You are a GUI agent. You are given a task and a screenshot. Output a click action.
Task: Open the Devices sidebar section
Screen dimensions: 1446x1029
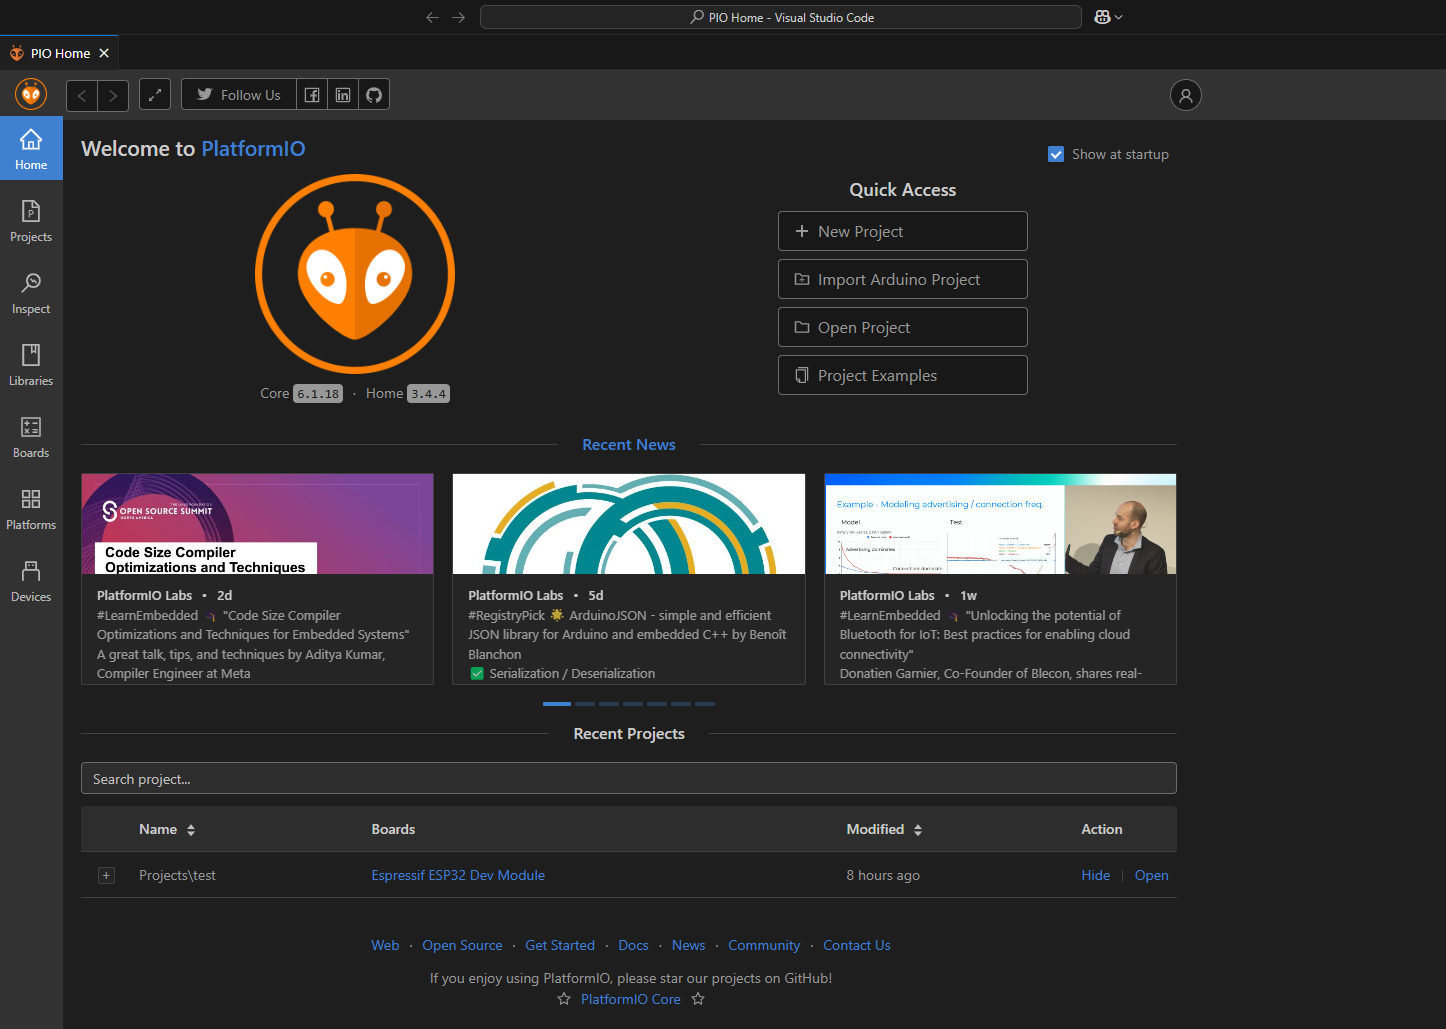(x=31, y=581)
